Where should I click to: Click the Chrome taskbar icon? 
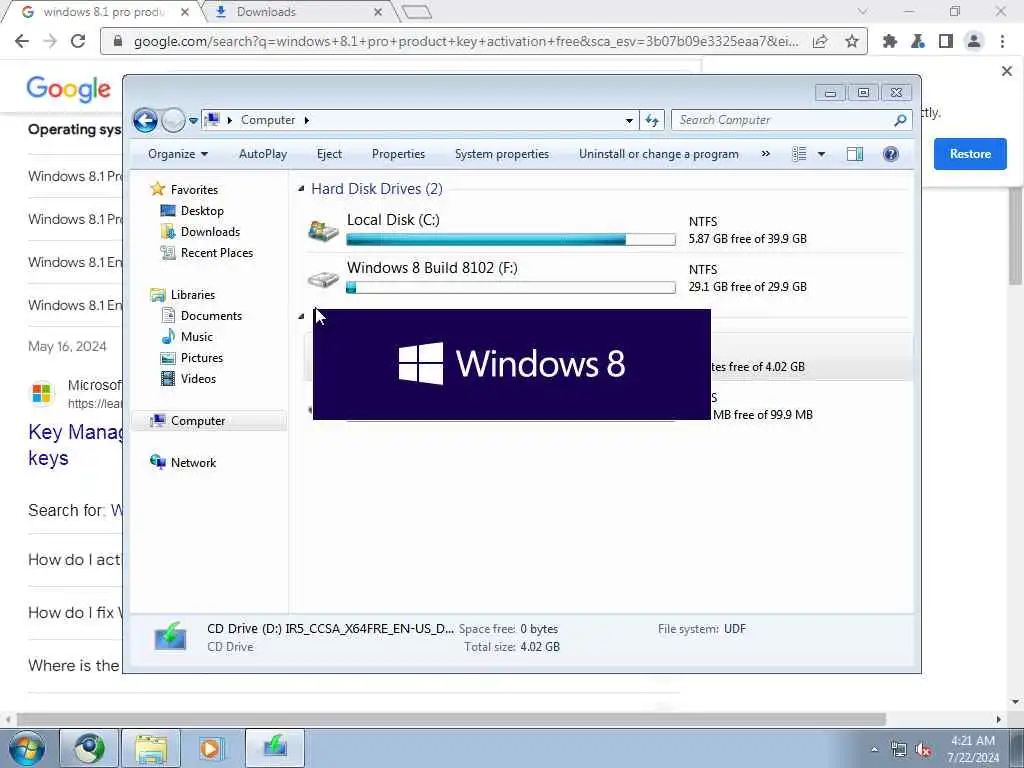pos(89,748)
